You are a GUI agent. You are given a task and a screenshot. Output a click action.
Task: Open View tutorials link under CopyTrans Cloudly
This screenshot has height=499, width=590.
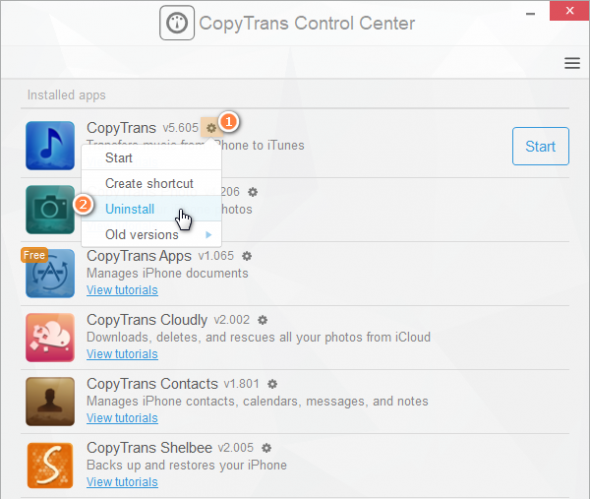tap(122, 354)
